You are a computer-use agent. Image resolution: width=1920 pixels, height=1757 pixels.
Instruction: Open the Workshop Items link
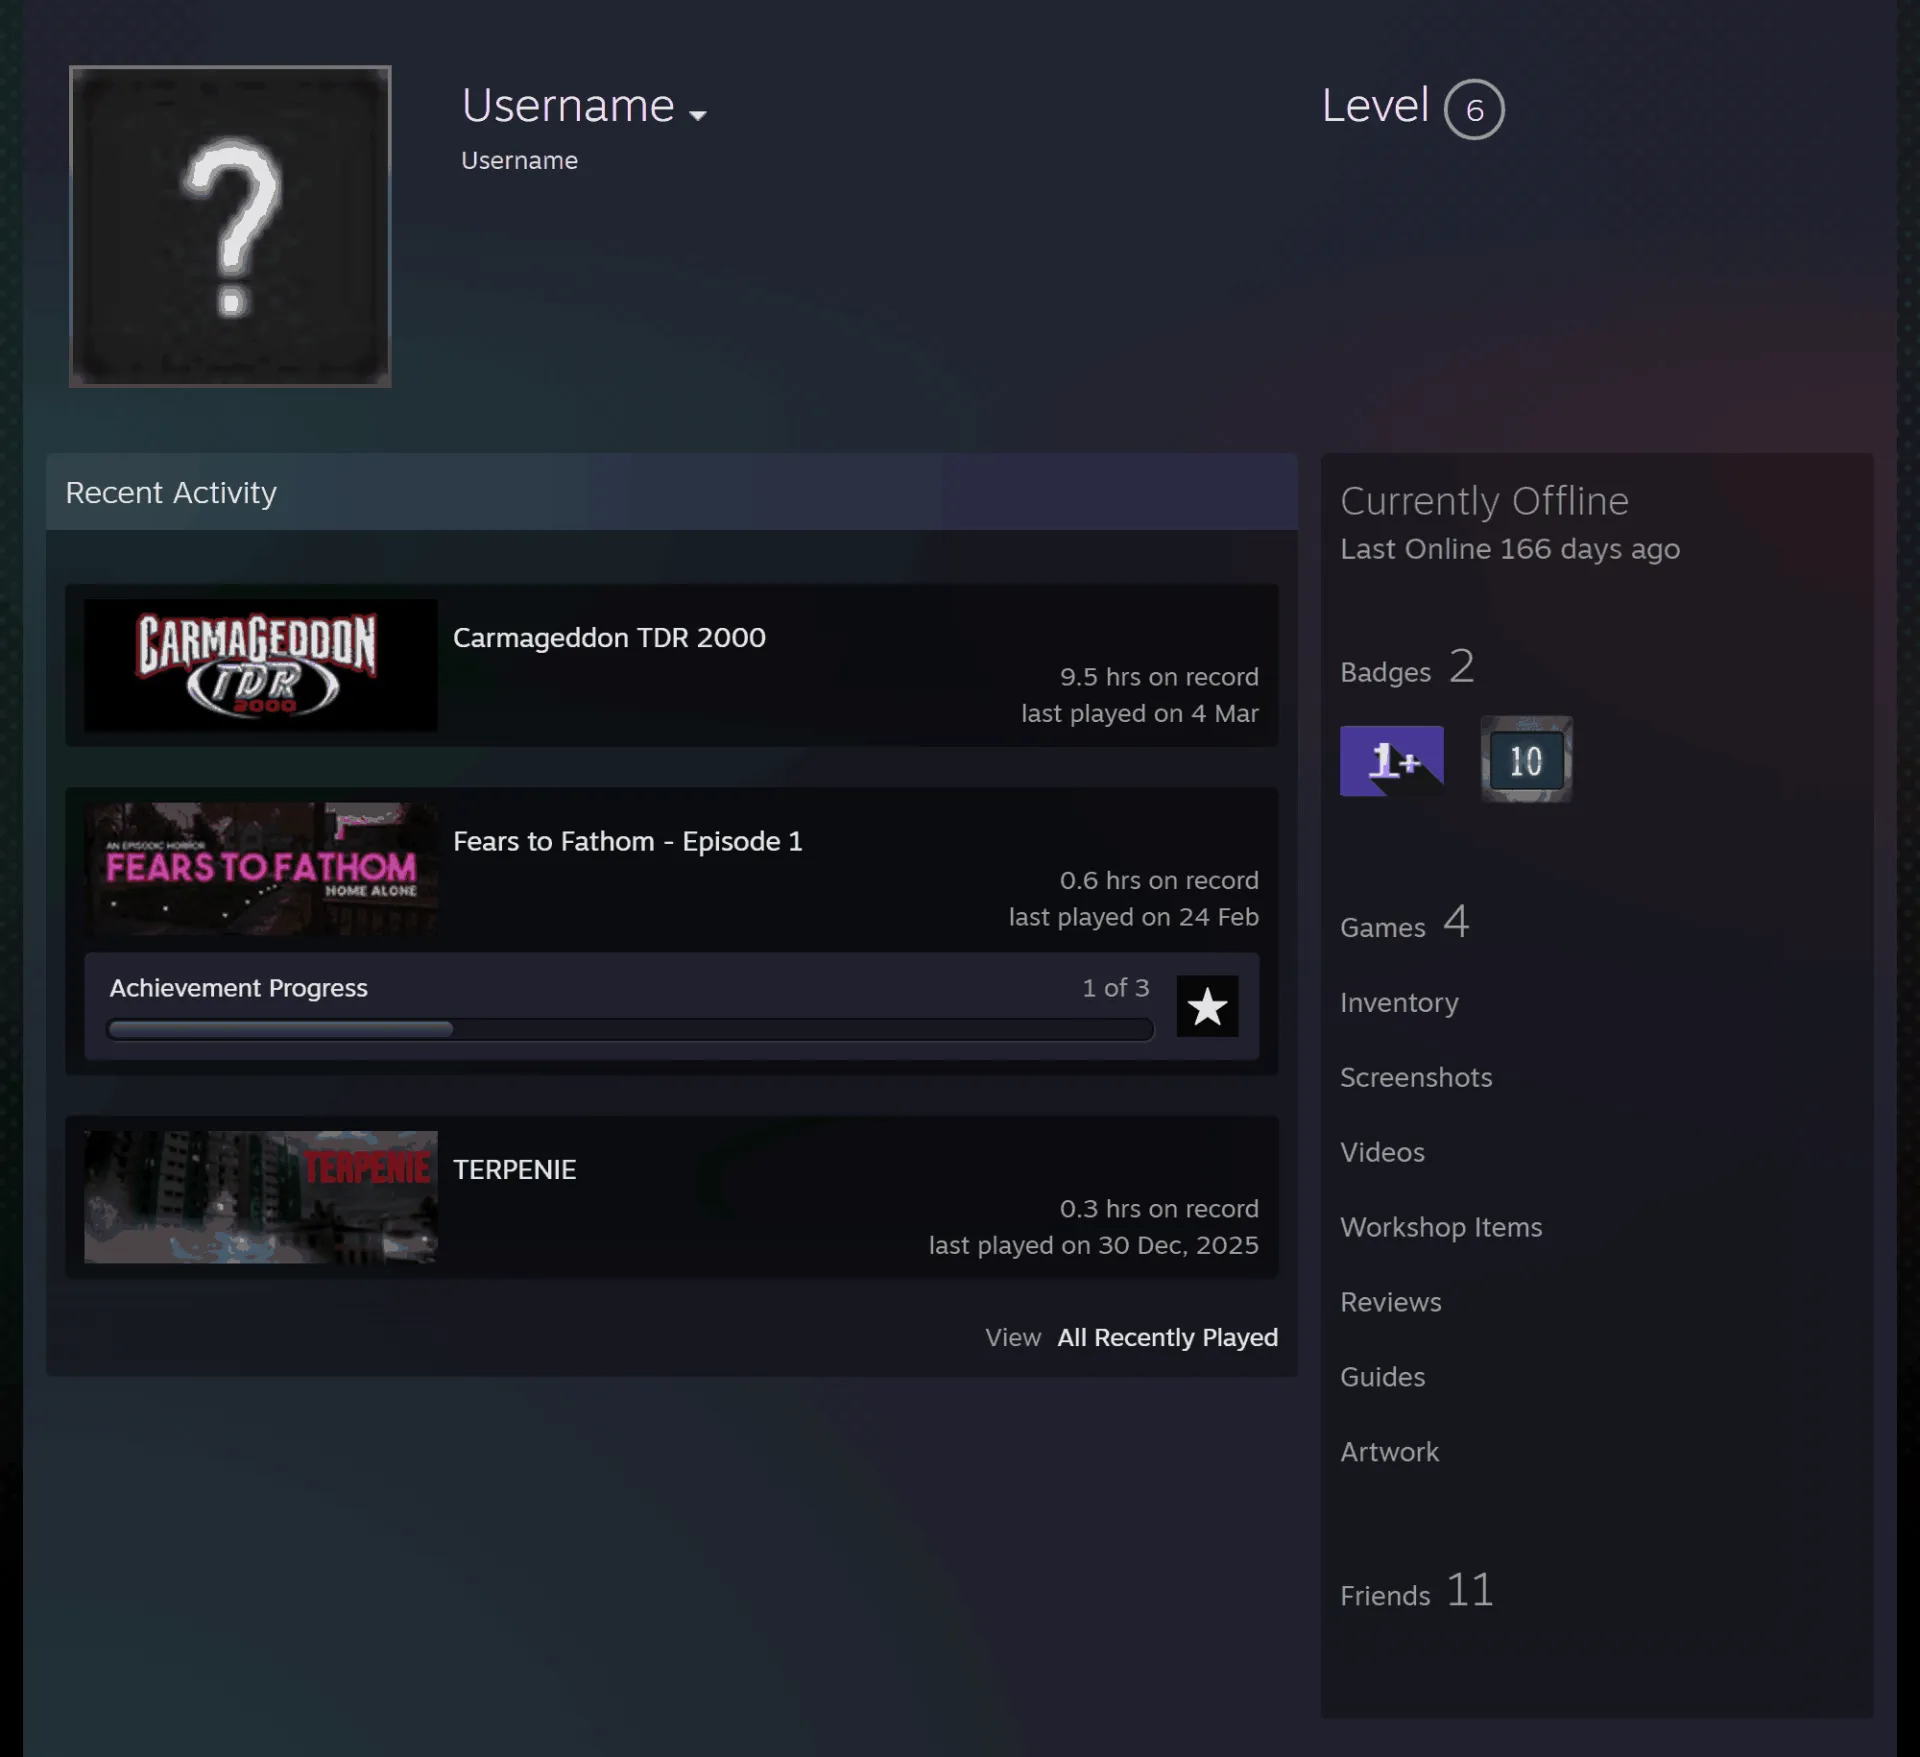point(1441,1227)
